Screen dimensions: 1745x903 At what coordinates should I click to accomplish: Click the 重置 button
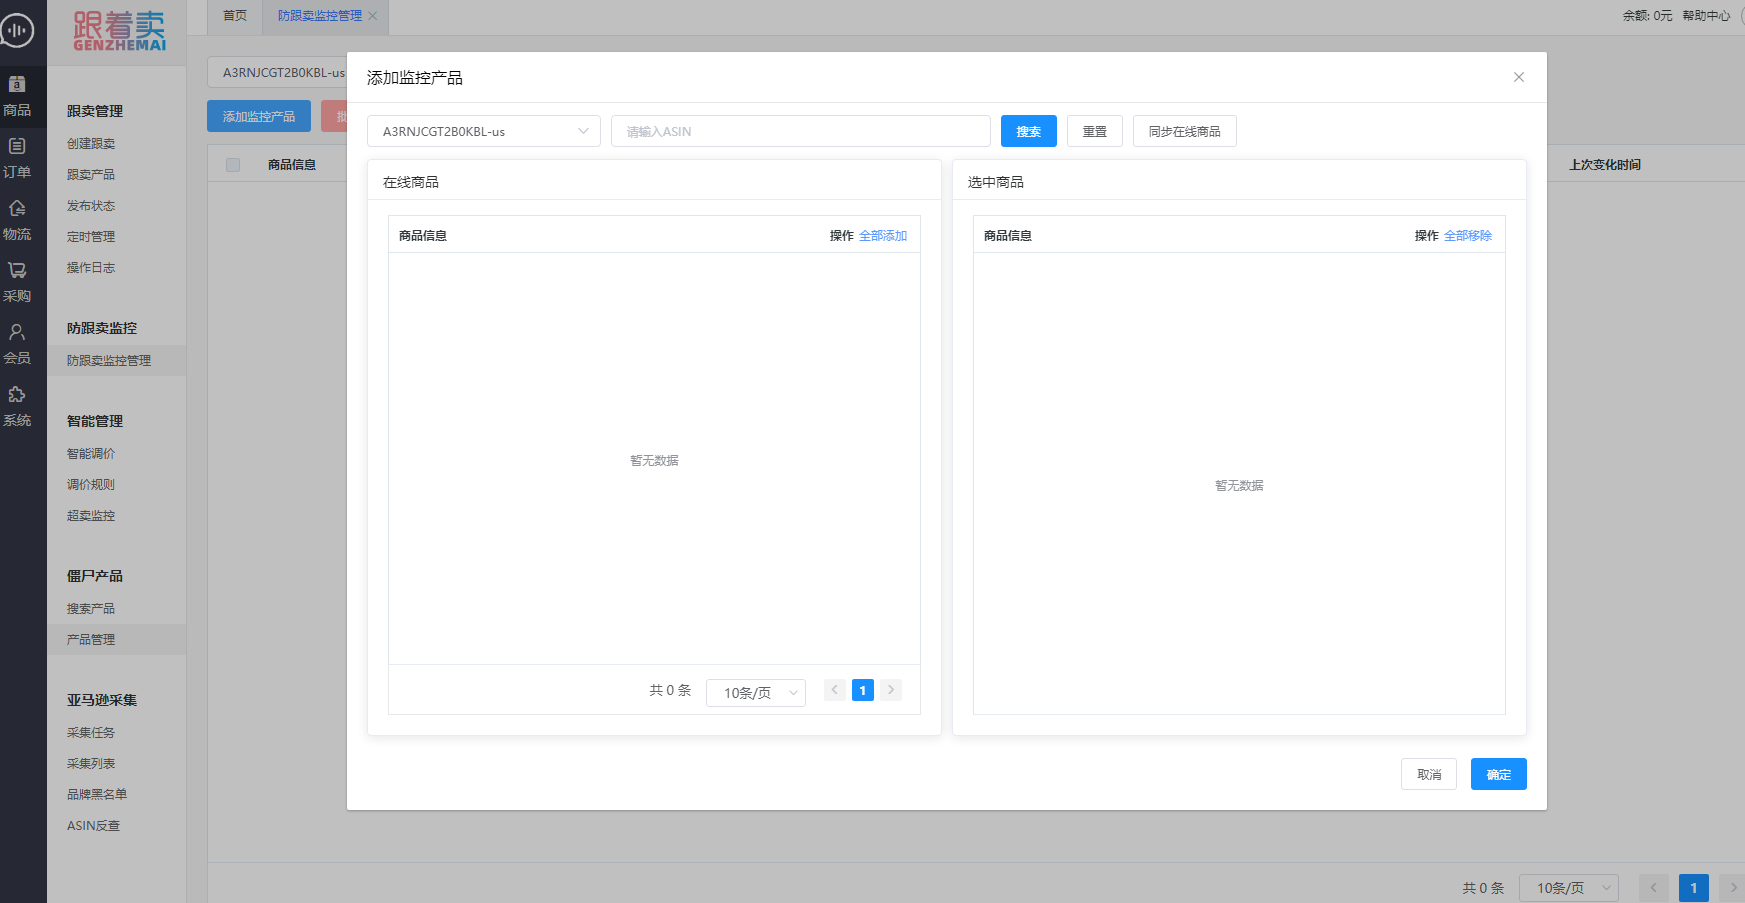click(x=1095, y=131)
